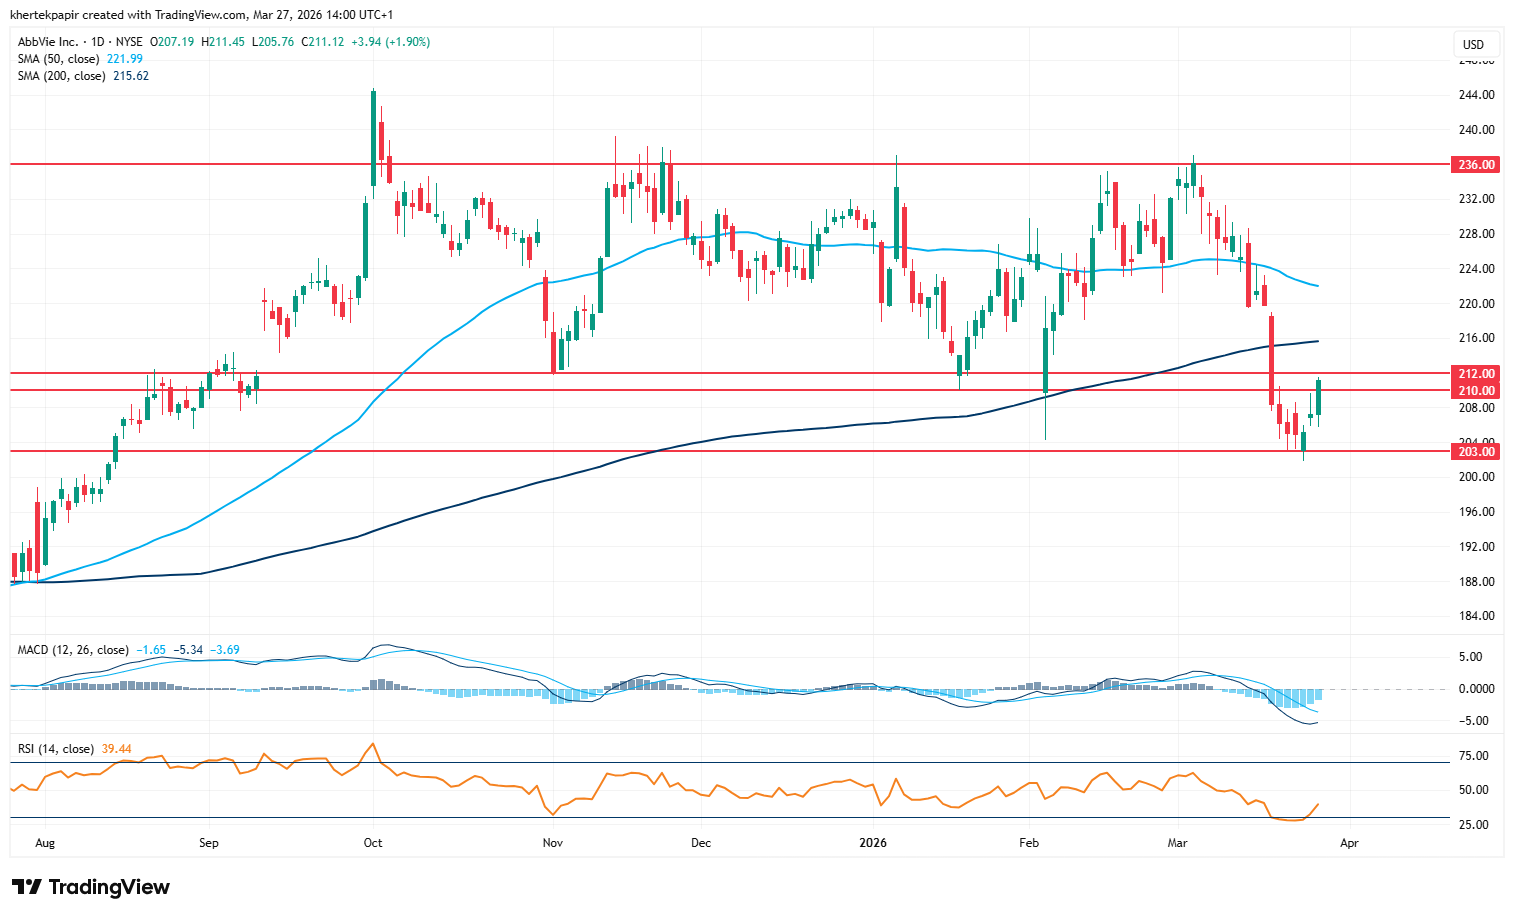Open the USD currency selector
The image size is (1514, 917).
pyautogui.click(x=1473, y=44)
